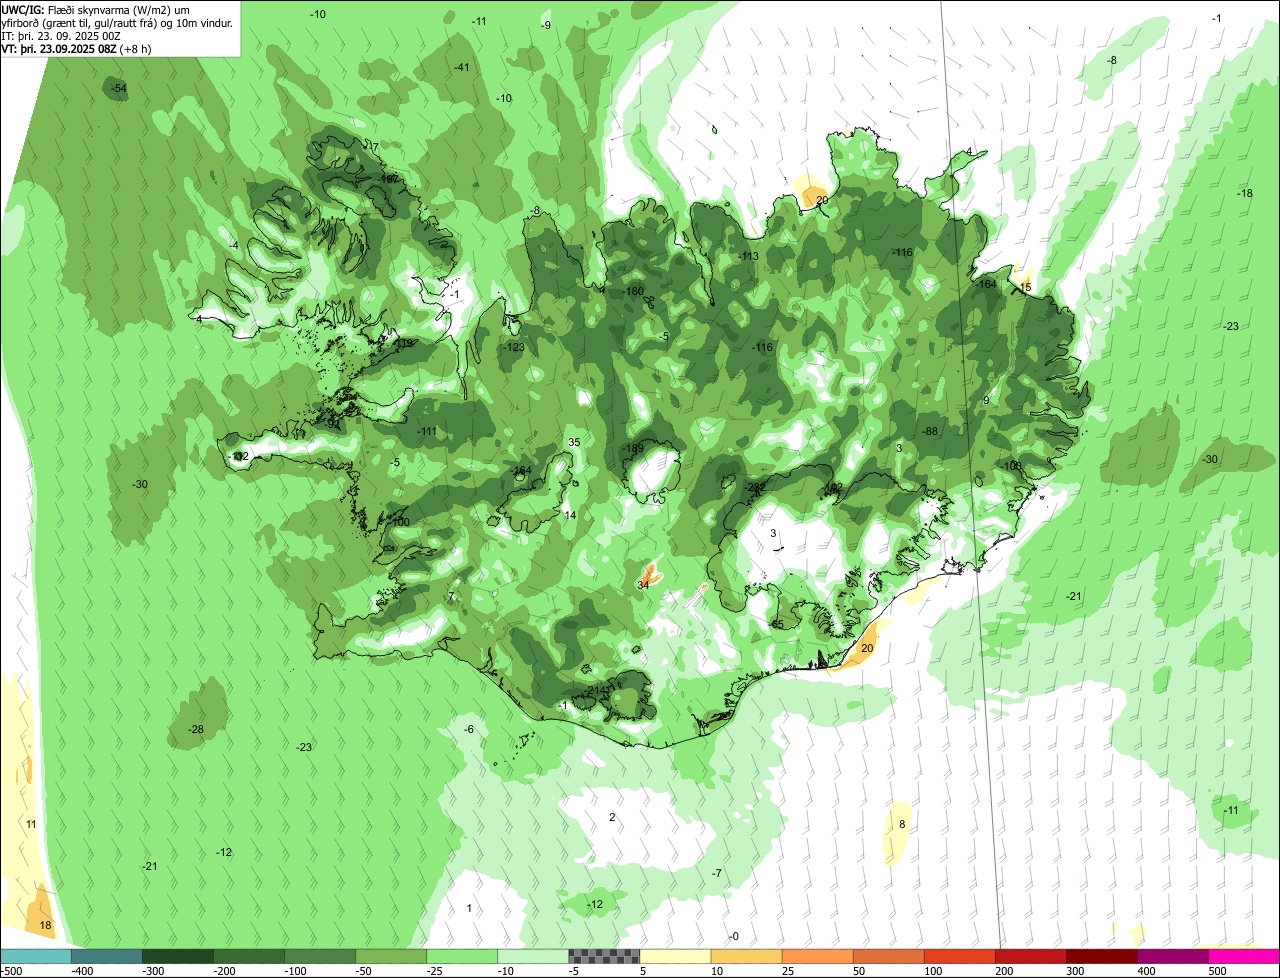Select the palest green swatch between -10 and -5
Screen dimensions: 1280x978
tap(533, 956)
